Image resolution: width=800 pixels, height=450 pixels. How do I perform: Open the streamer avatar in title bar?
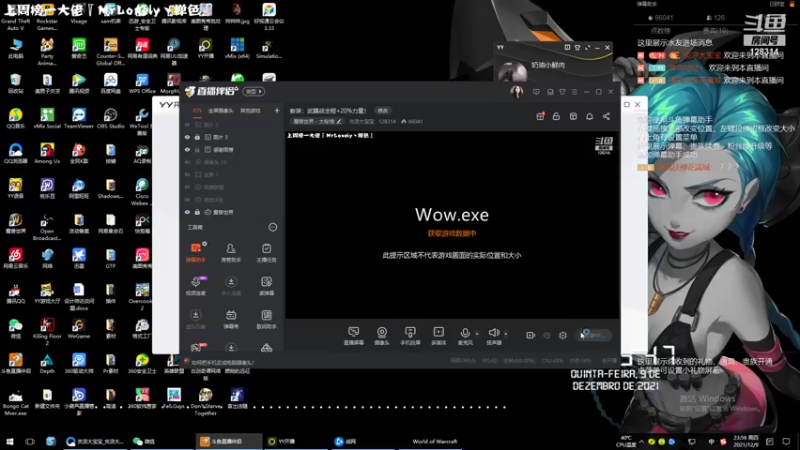(x=516, y=92)
